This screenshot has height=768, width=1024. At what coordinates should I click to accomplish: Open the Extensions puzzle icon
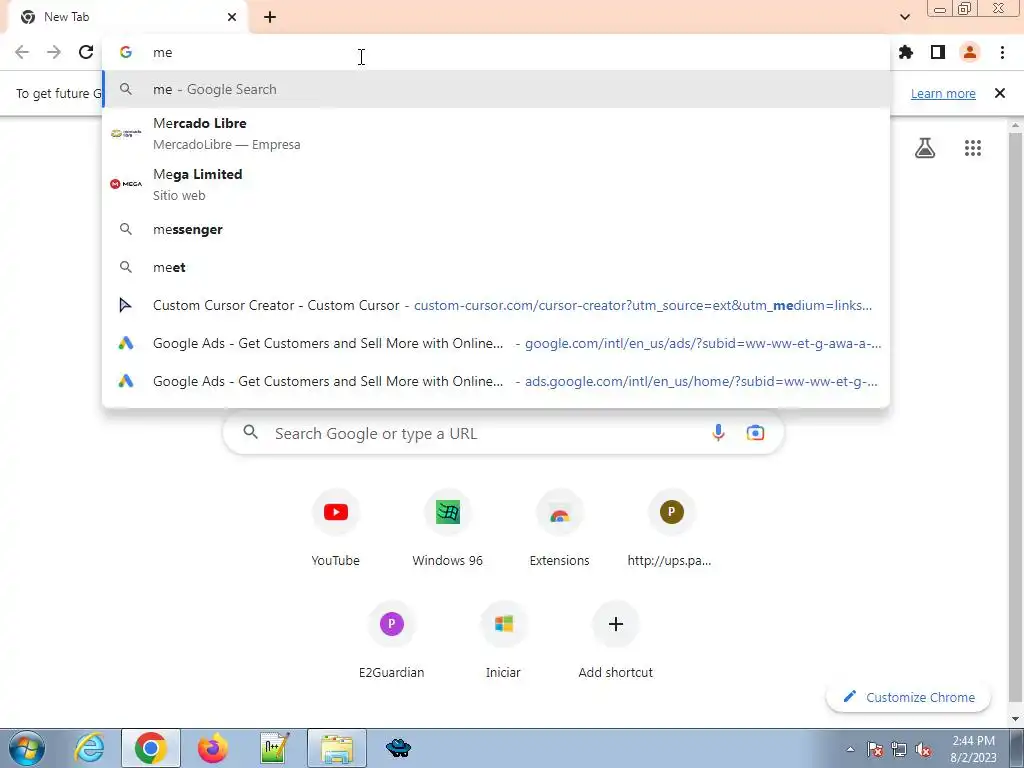906,52
